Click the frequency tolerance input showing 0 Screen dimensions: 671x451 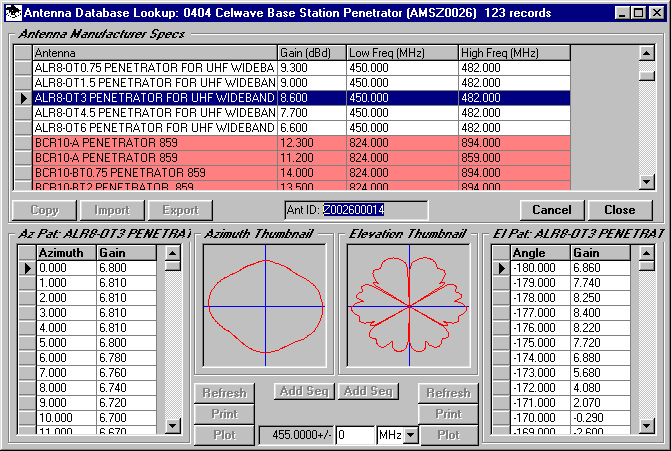tap(355, 436)
